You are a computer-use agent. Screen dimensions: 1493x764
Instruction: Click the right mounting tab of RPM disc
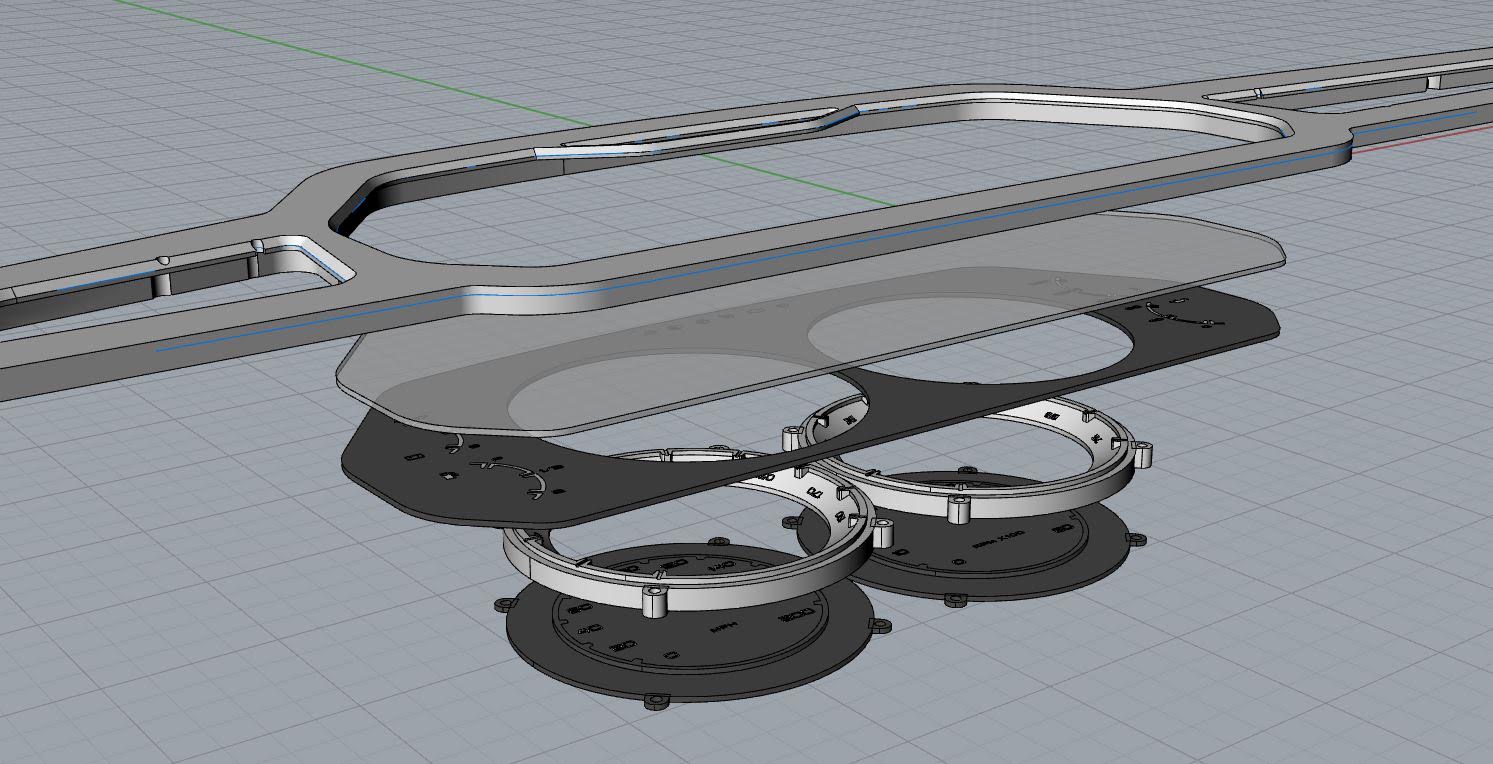[x=1136, y=540]
